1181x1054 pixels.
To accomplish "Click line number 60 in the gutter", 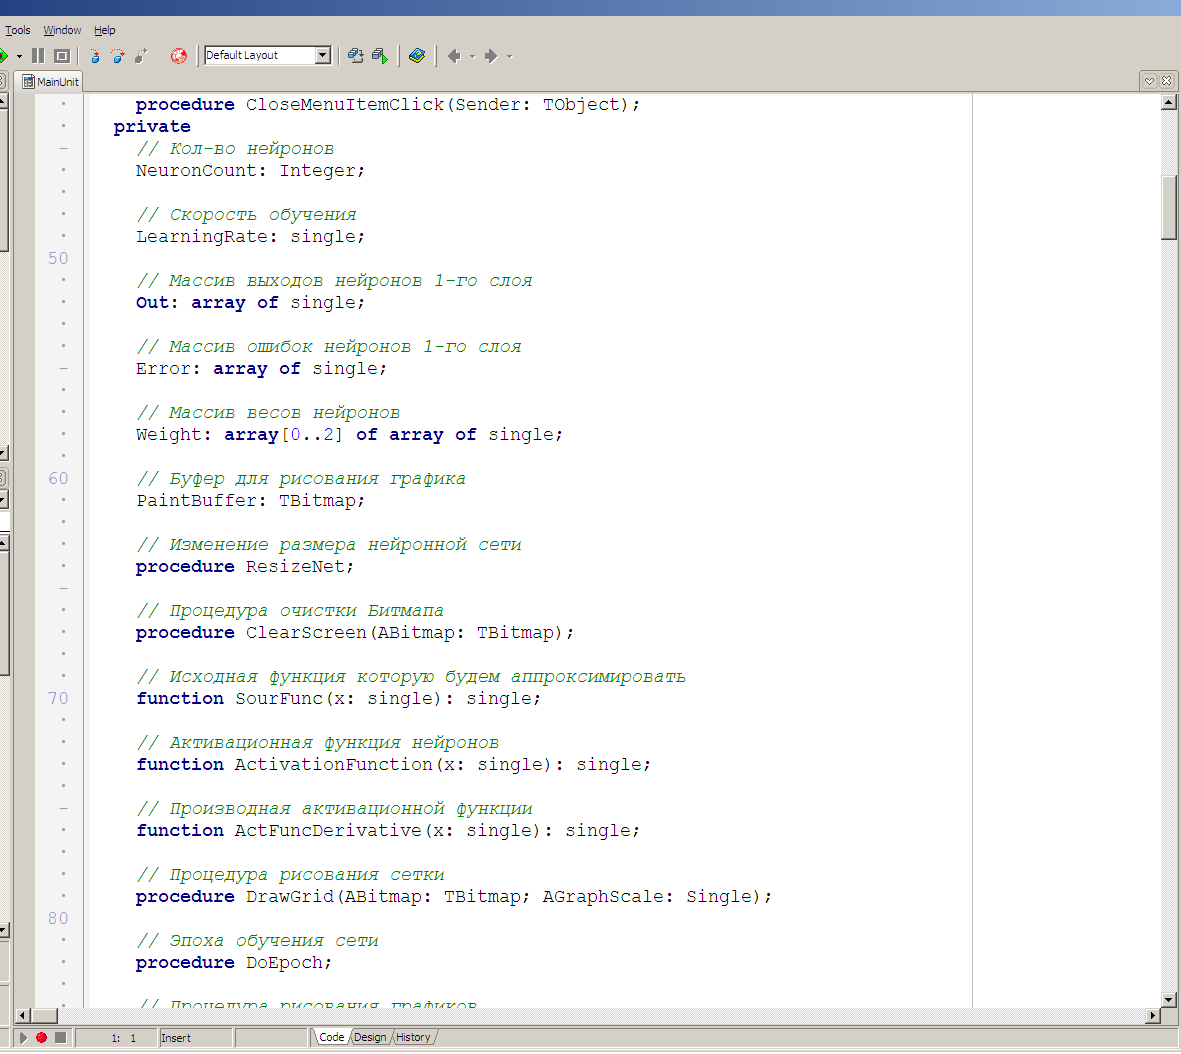I will pos(58,478).
